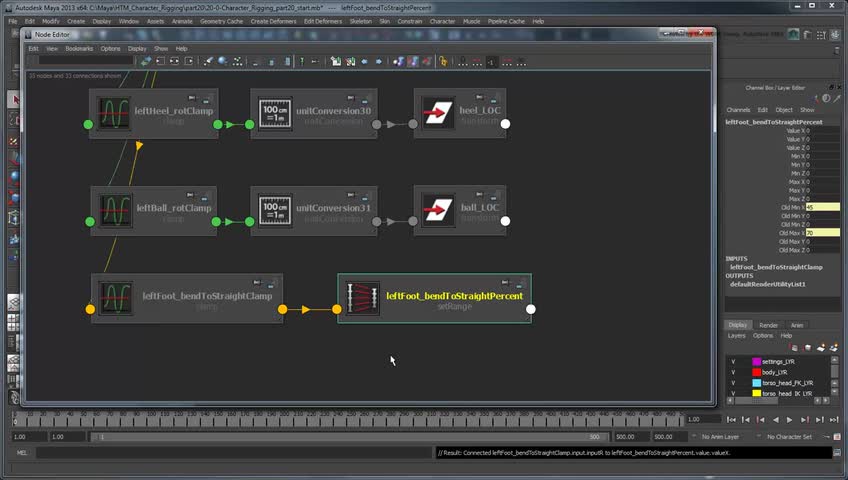Click the play backwards button

[x=776, y=419]
